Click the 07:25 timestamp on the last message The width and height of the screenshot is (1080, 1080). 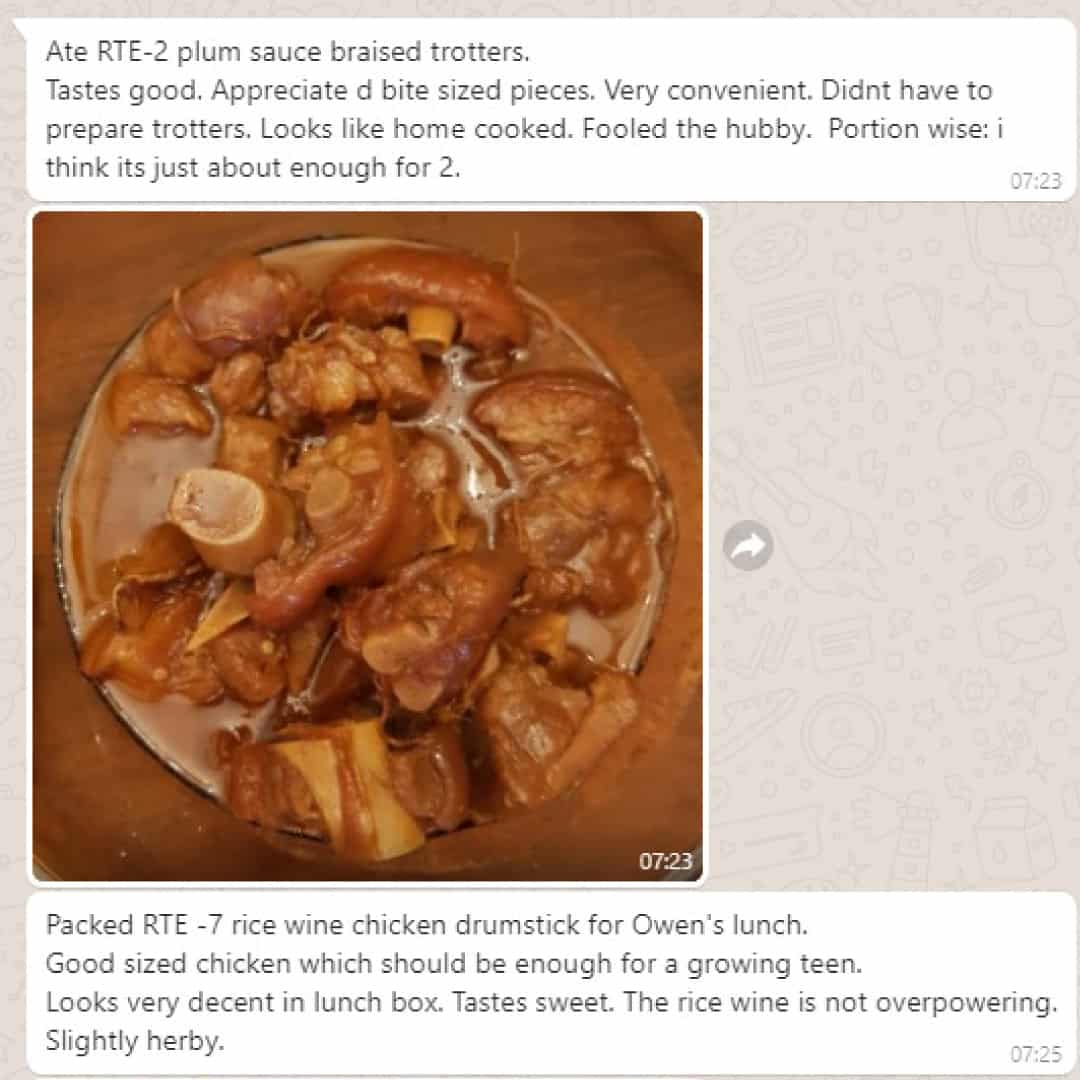click(x=1035, y=1054)
